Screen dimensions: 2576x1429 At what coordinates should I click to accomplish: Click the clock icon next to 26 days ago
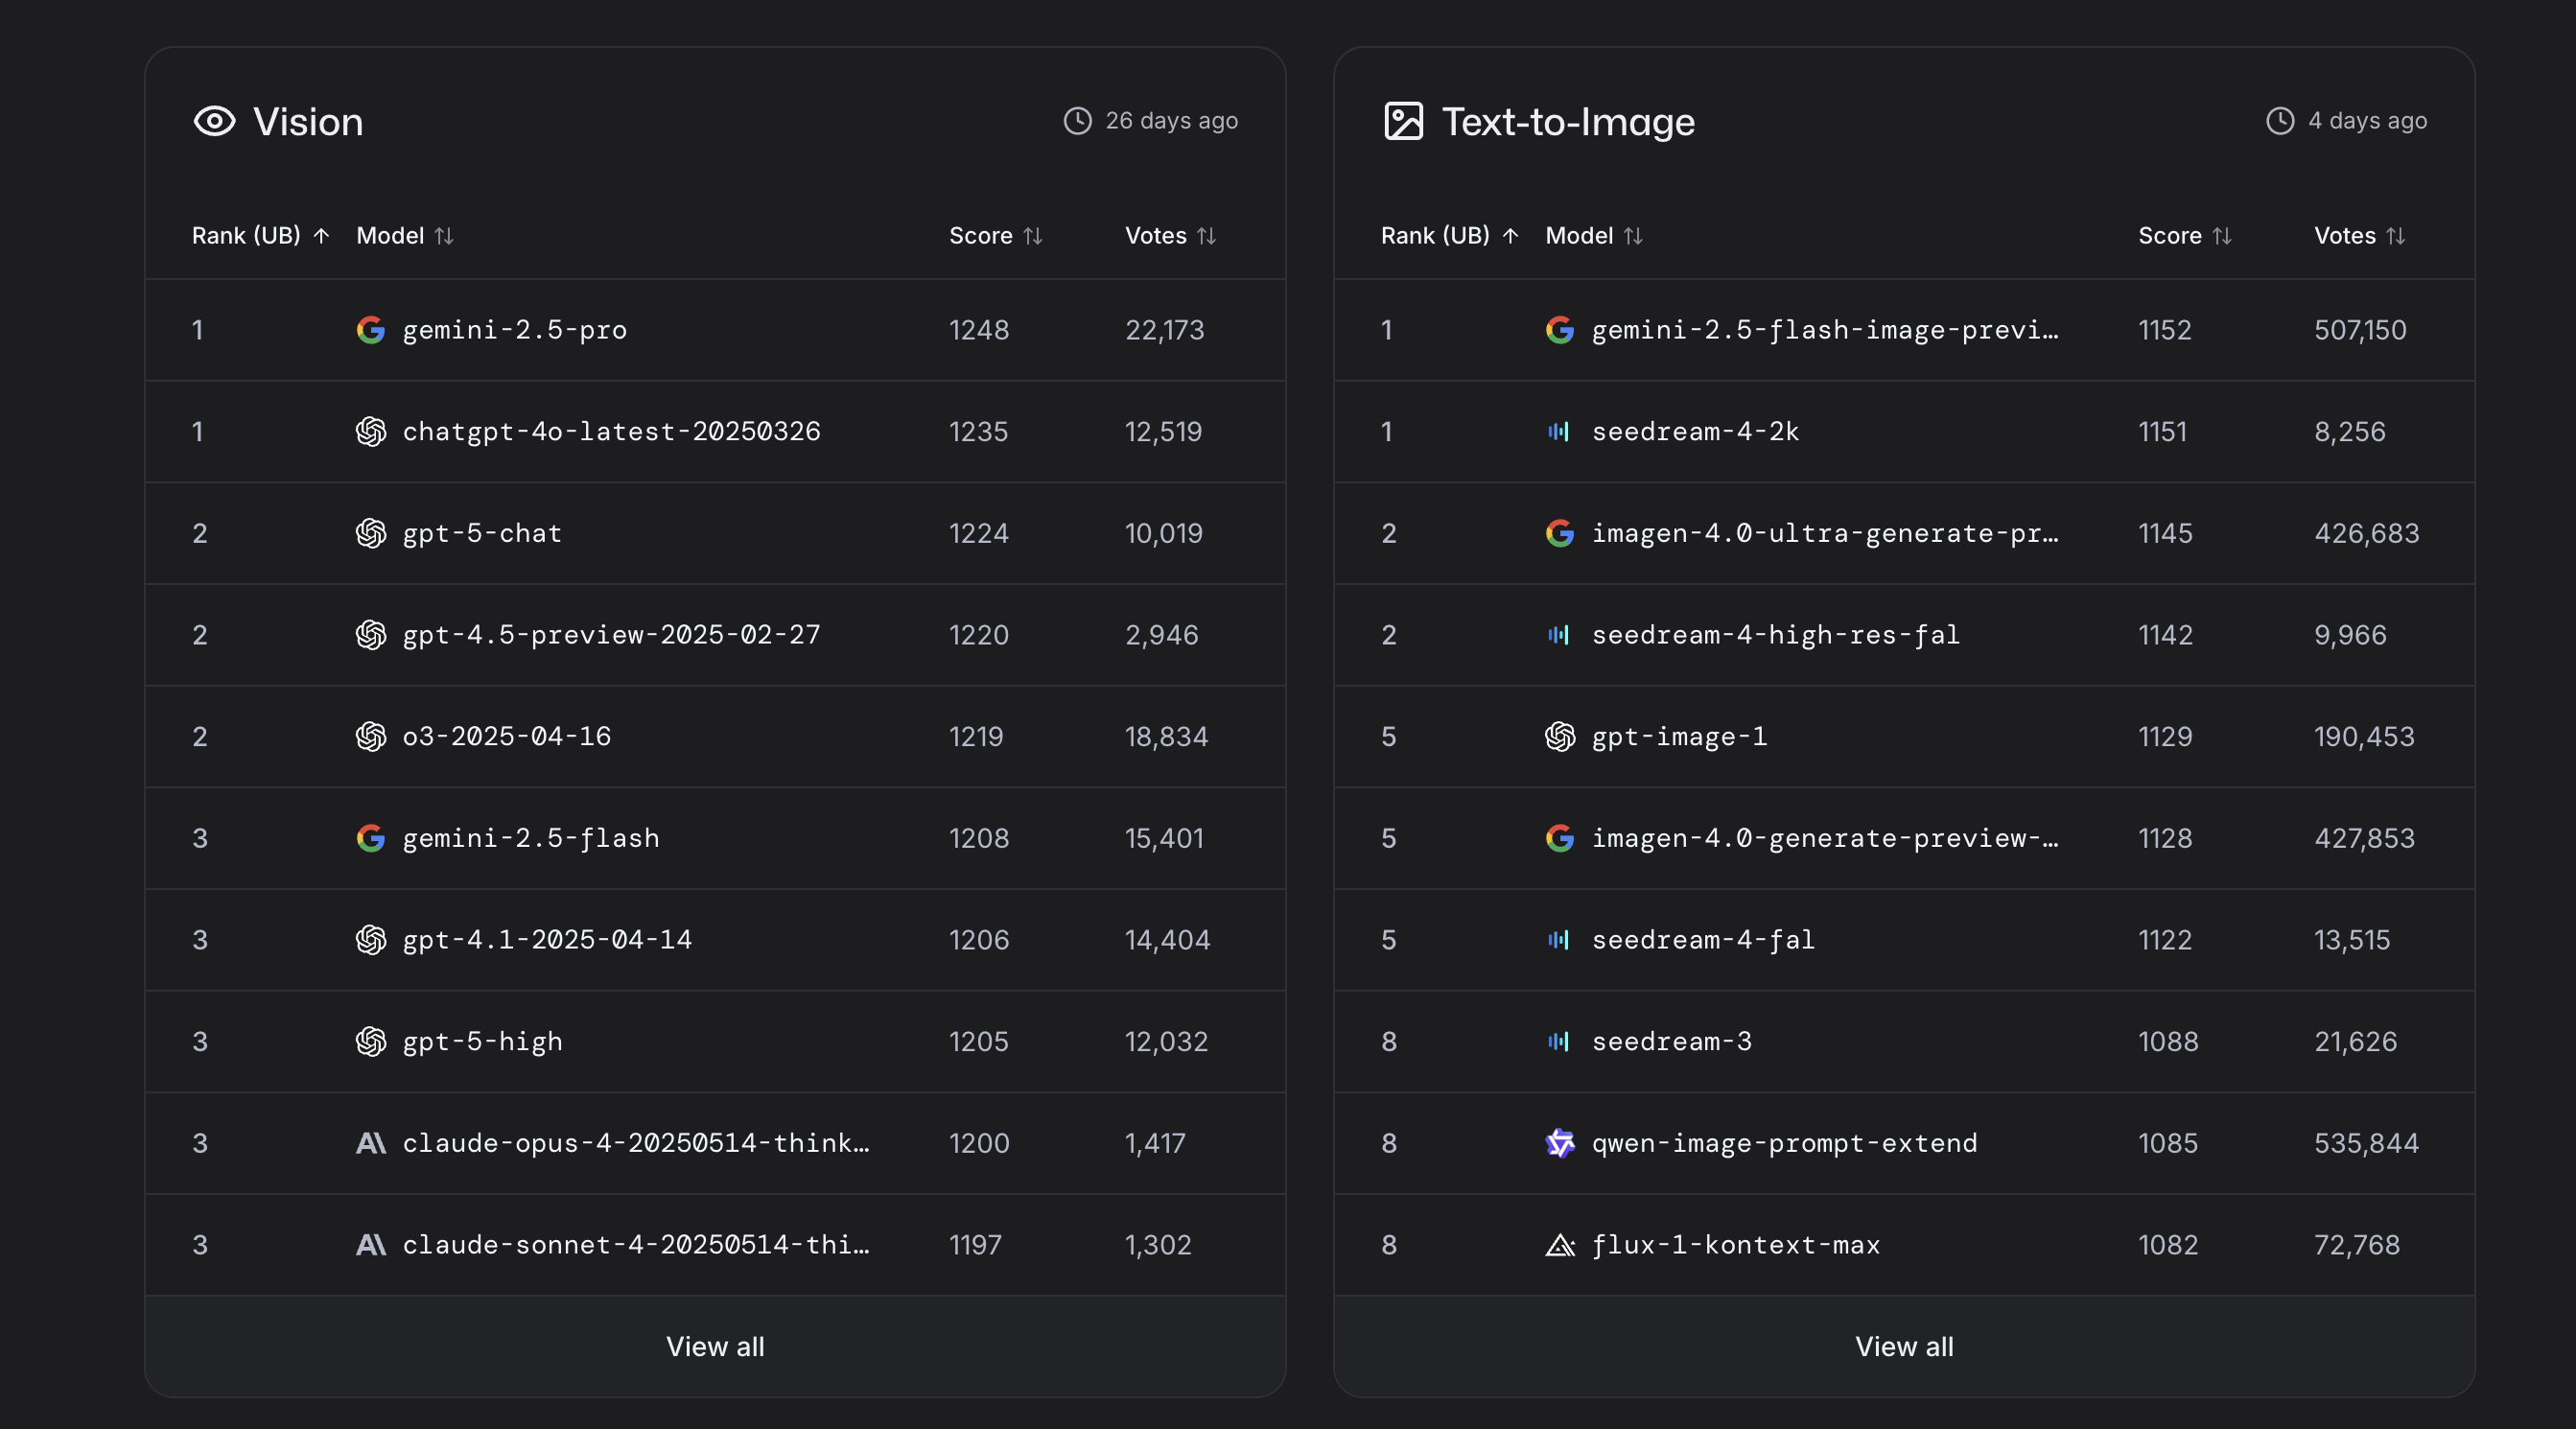pyautogui.click(x=1077, y=121)
